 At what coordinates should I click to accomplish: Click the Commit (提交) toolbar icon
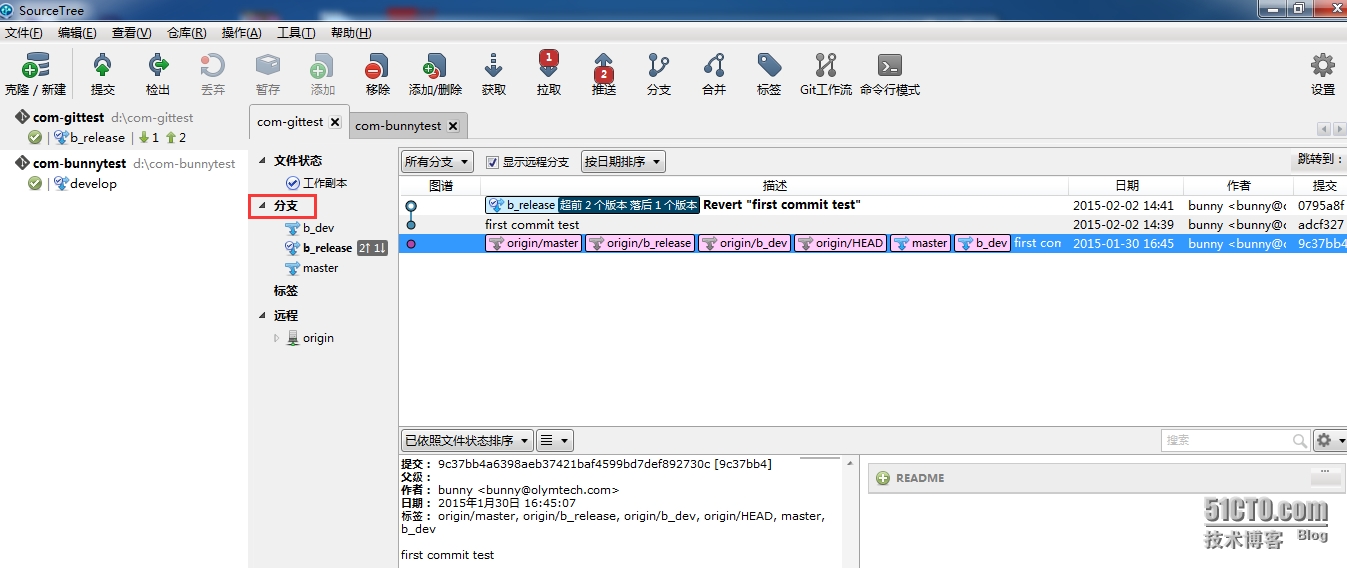click(103, 67)
